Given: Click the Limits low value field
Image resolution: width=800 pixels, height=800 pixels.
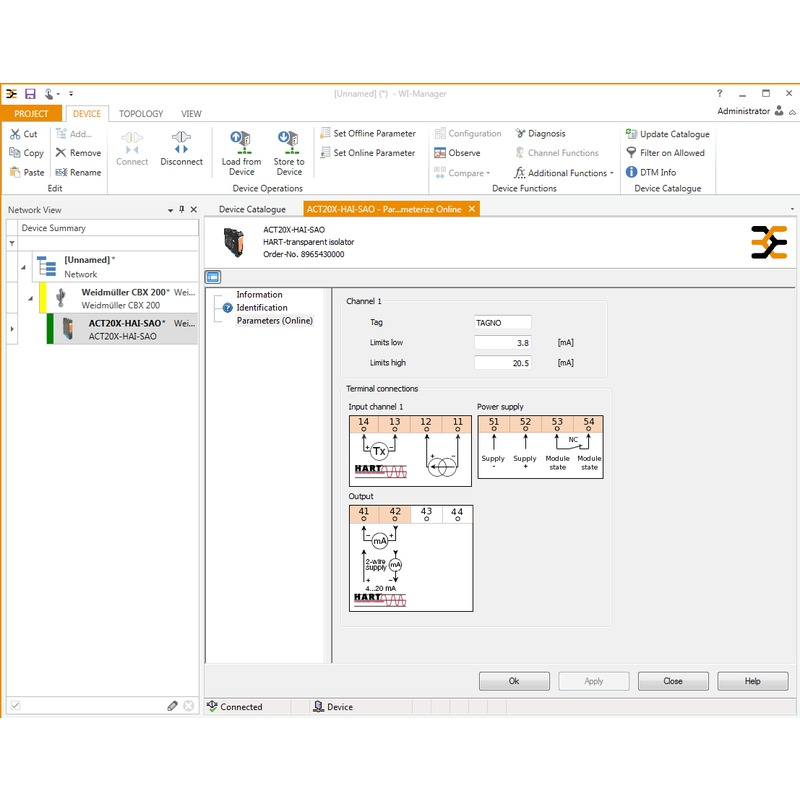Looking at the screenshot, I should tap(503, 343).
